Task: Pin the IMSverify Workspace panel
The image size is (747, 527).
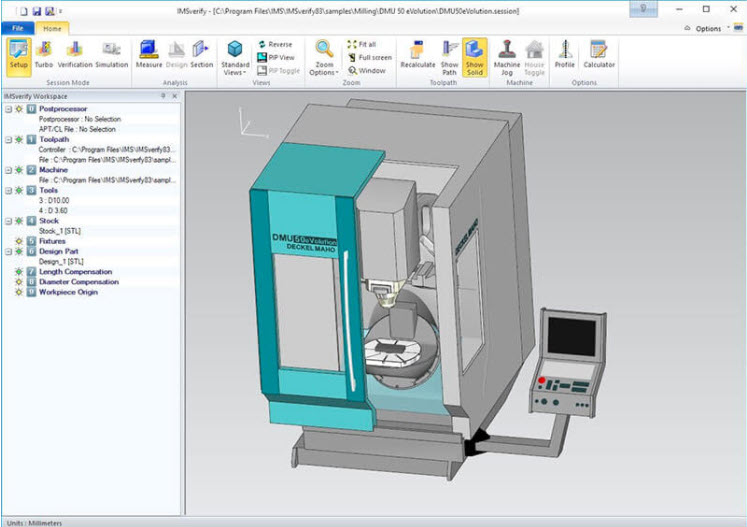Action: [163, 96]
